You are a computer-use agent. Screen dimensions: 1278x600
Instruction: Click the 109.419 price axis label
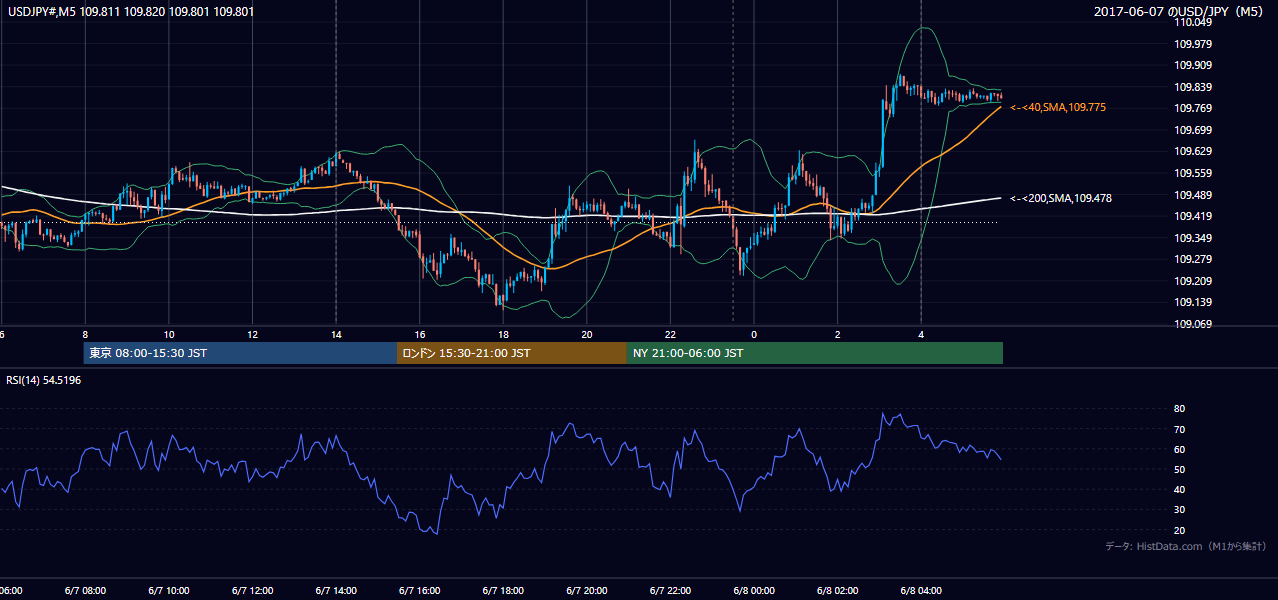click(1194, 216)
